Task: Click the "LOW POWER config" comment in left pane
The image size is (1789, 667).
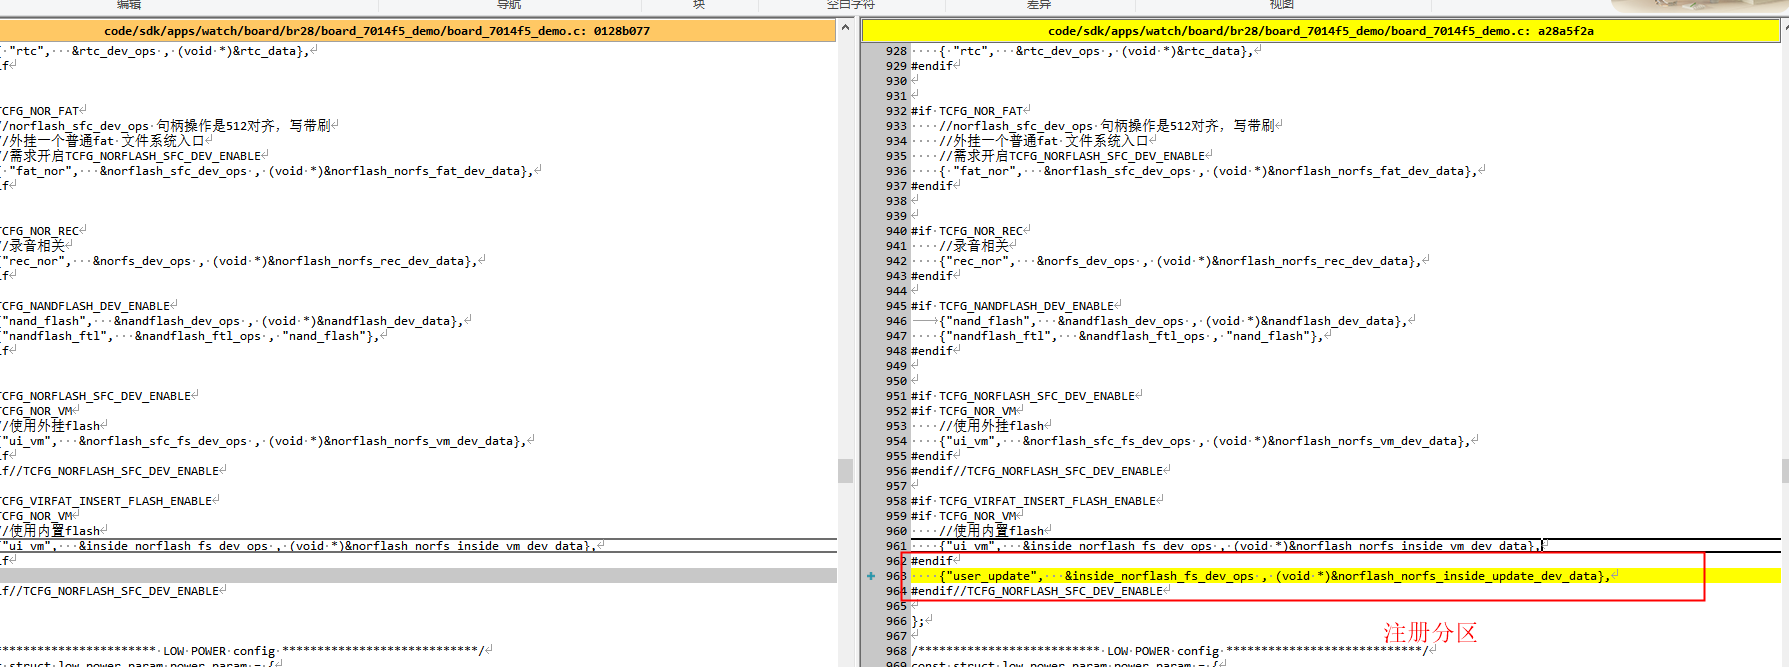Action: click(243, 651)
